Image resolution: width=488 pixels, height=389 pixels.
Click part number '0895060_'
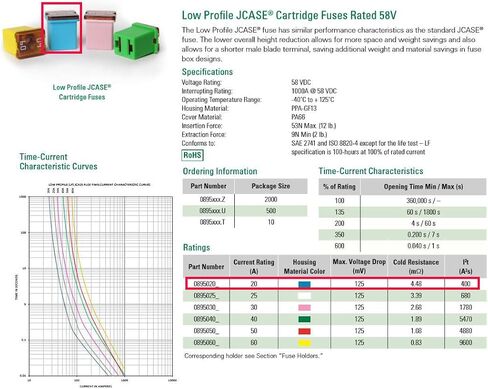pyautogui.click(x=206, y=343)
